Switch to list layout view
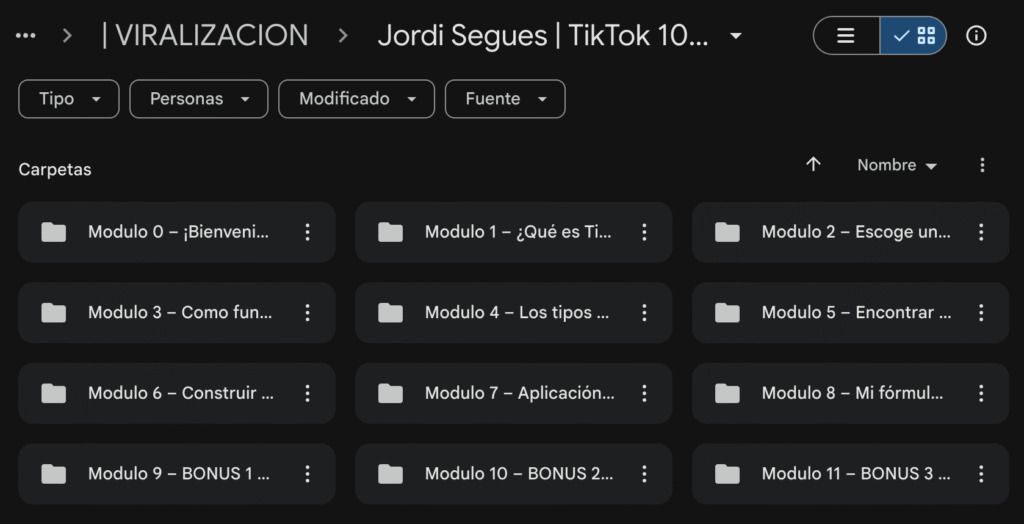The height and width of the screenshot is (524, 1024). 846,36
